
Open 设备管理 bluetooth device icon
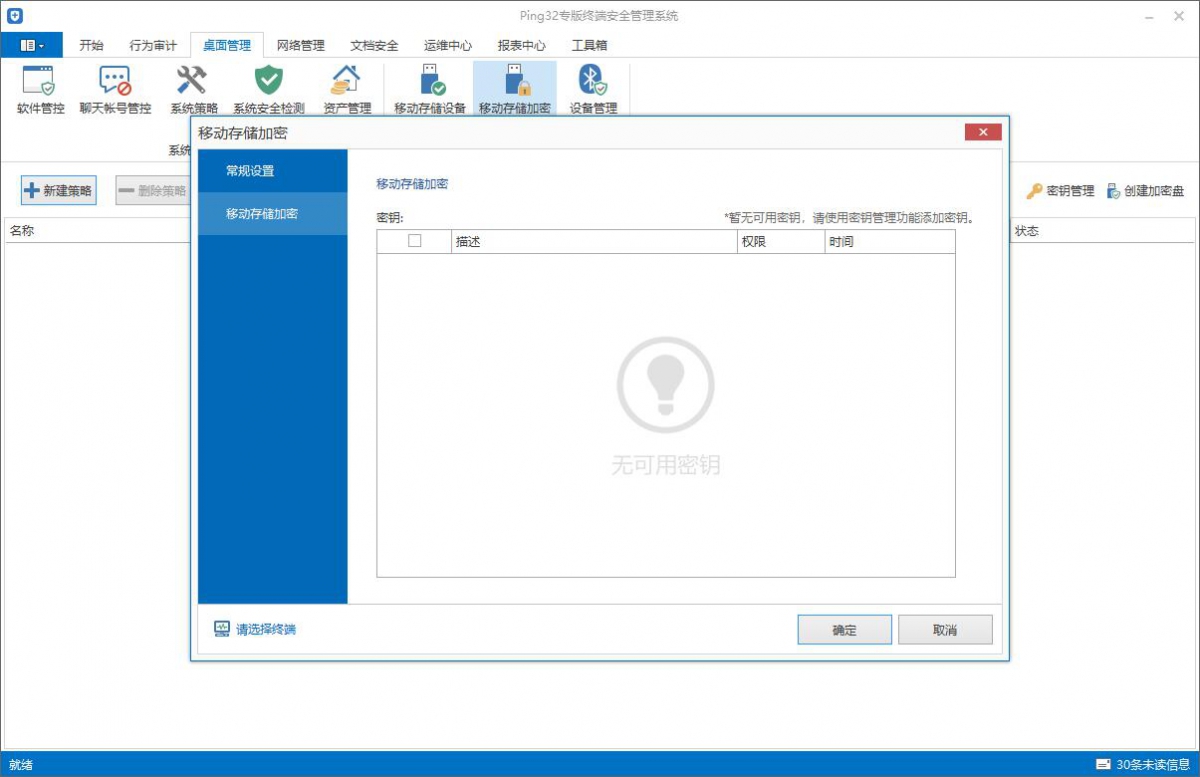click(x=593, y=80)
